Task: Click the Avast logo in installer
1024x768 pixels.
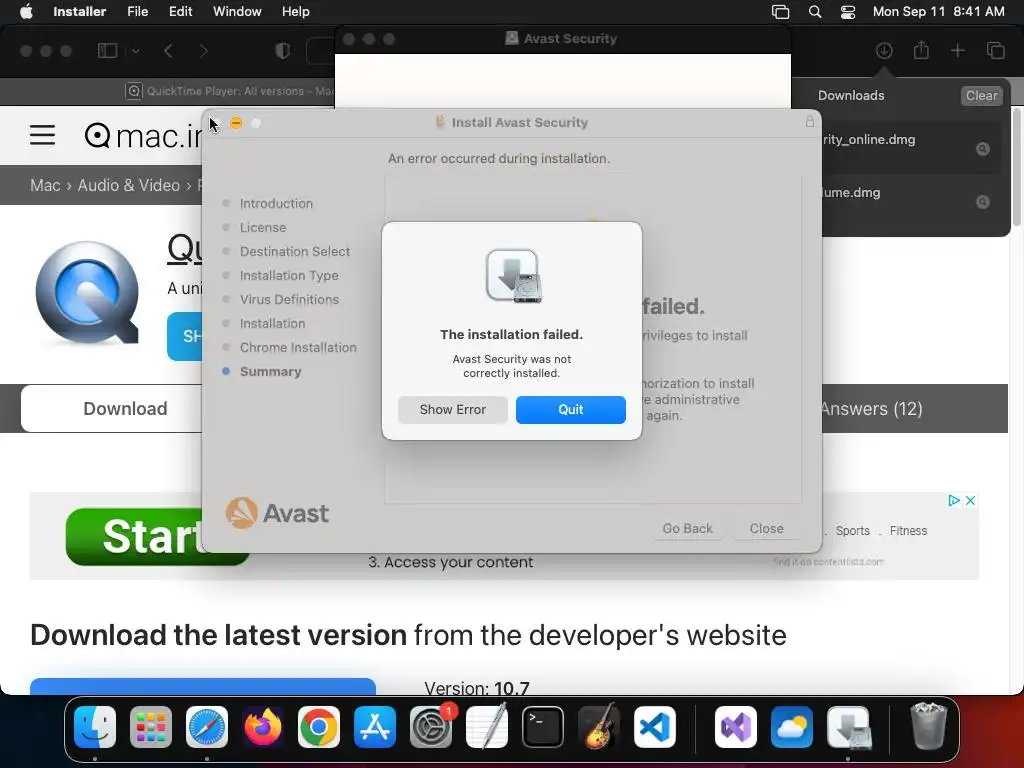Action: click(278, 513)
